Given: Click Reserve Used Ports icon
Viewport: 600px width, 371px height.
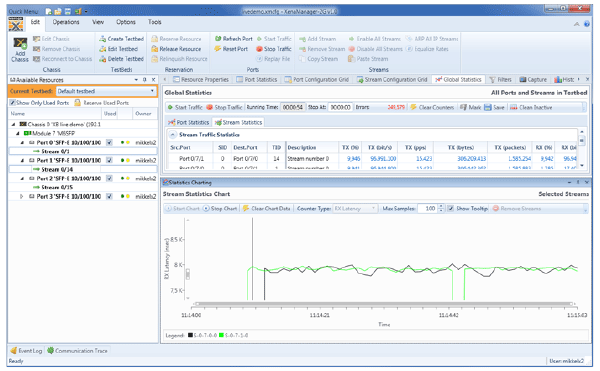Looking at the screenshot, I should tap(78, 103).
